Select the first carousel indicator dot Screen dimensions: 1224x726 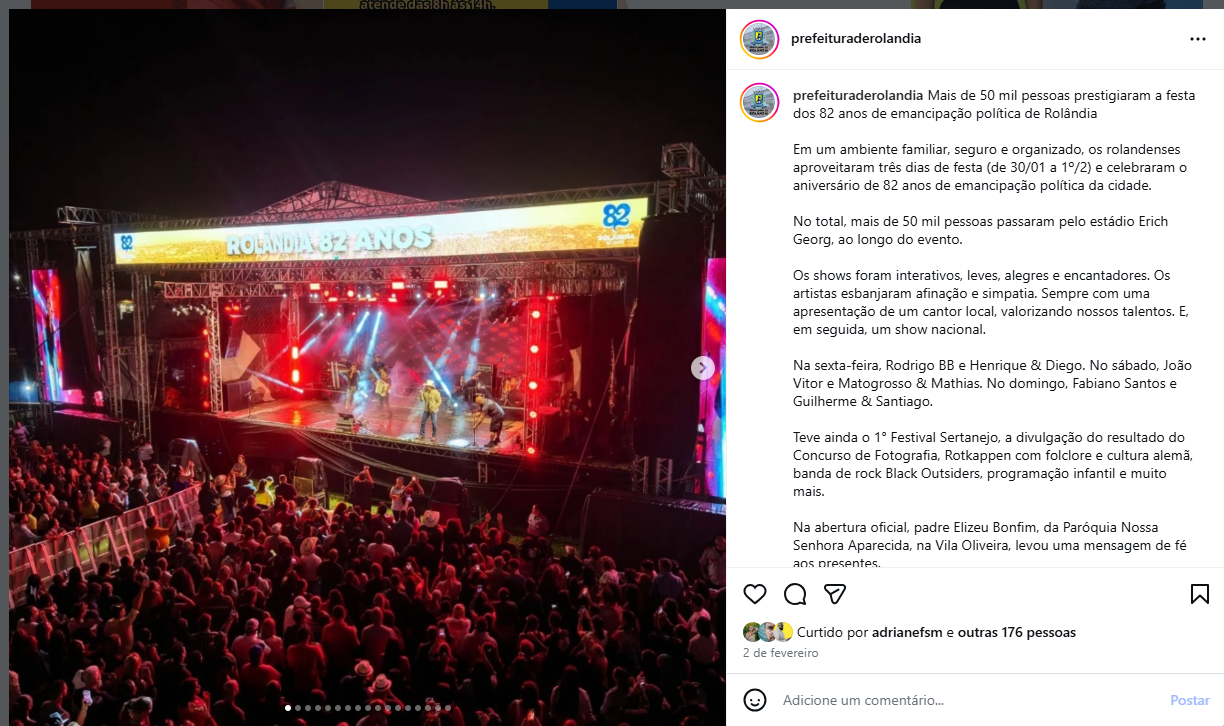click(288, 708)
